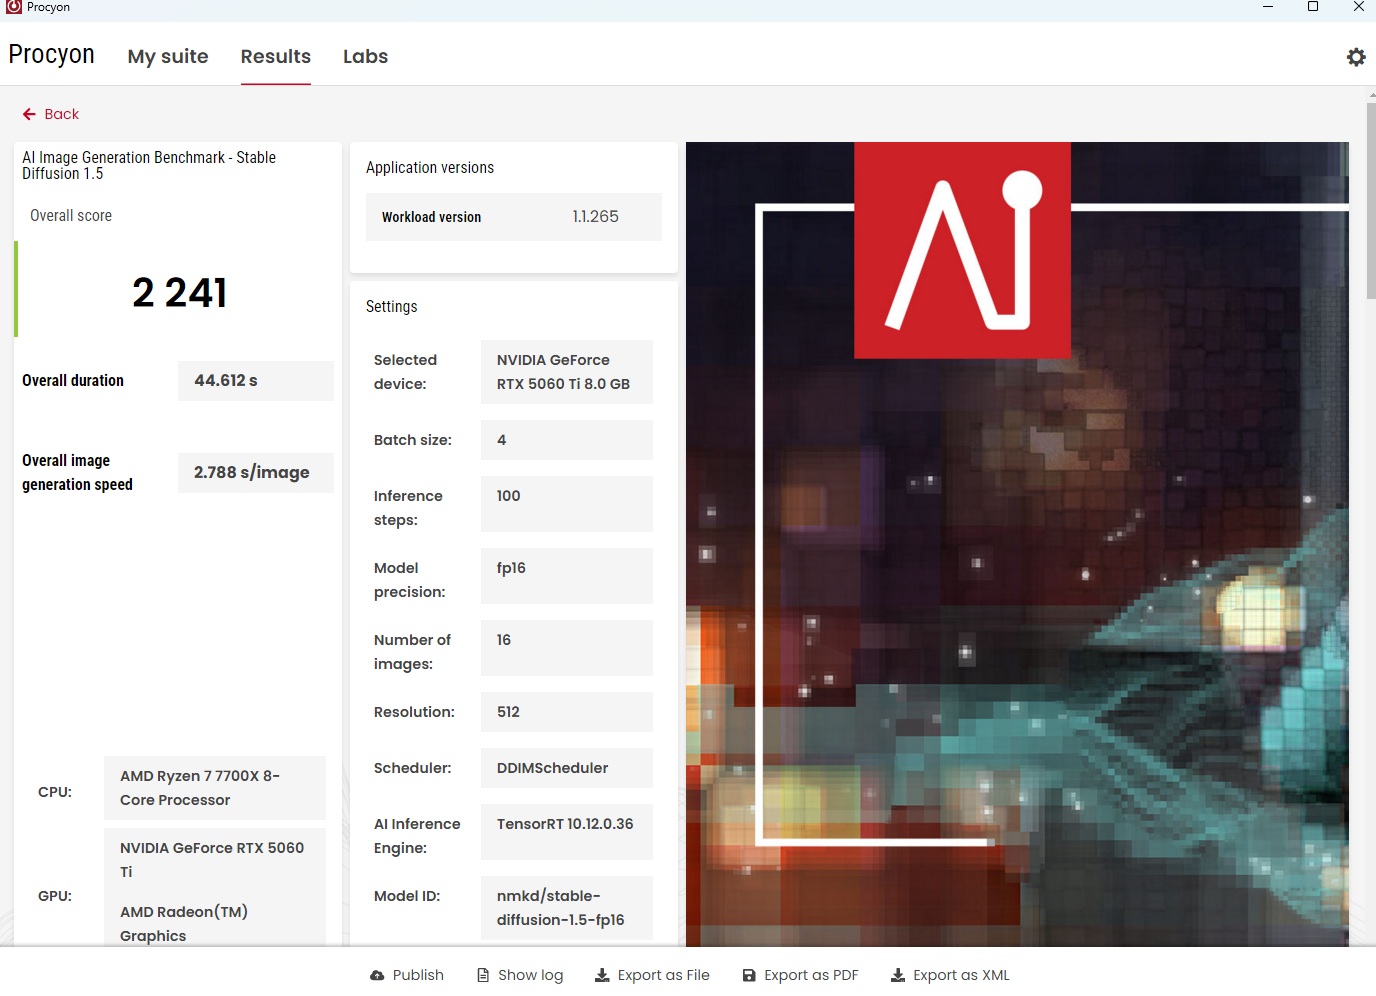
Task: Export the result as File
Action: point(652,975)
